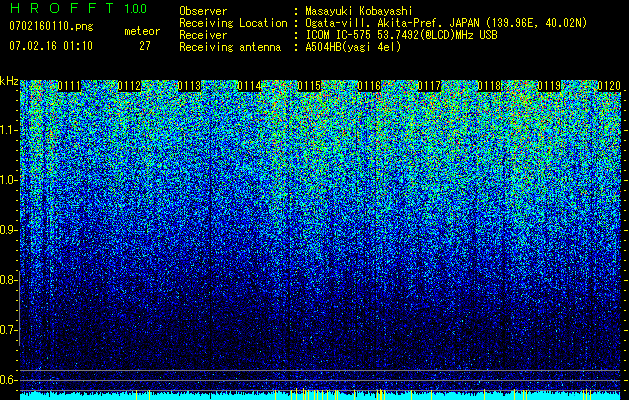
Task: Click the meteor count label
Action: coord(142,31)
